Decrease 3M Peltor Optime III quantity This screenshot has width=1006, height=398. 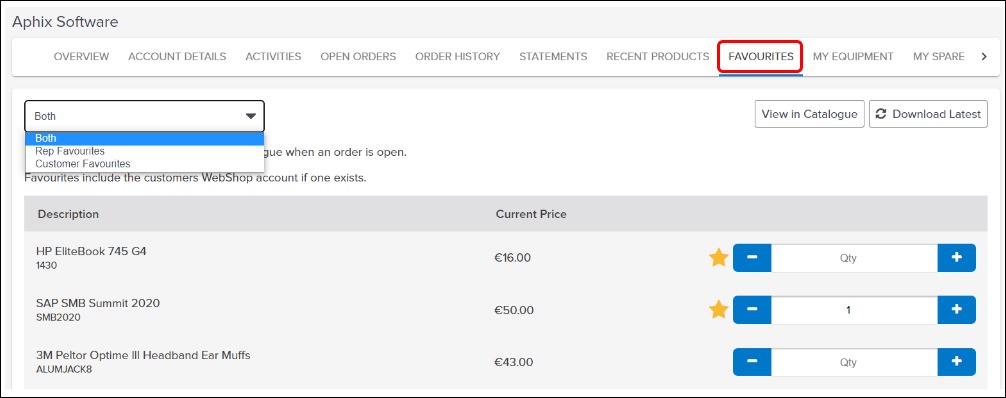[752, 362]
